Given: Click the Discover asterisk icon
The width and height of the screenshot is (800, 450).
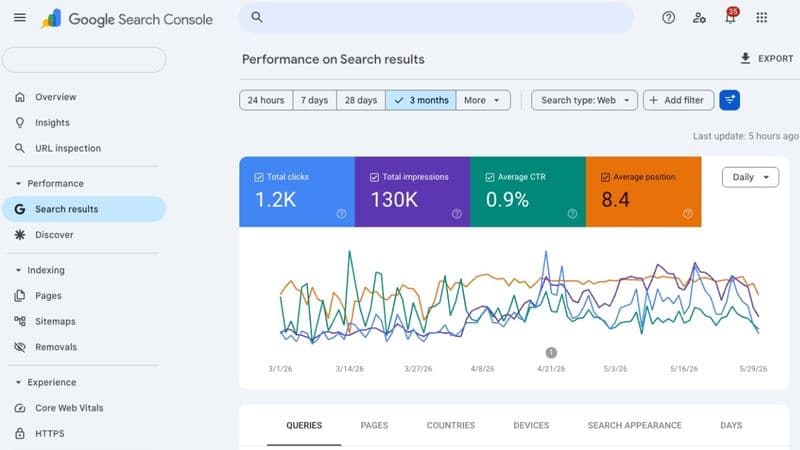Looking at the screenshot, I should tap(20, 235).
